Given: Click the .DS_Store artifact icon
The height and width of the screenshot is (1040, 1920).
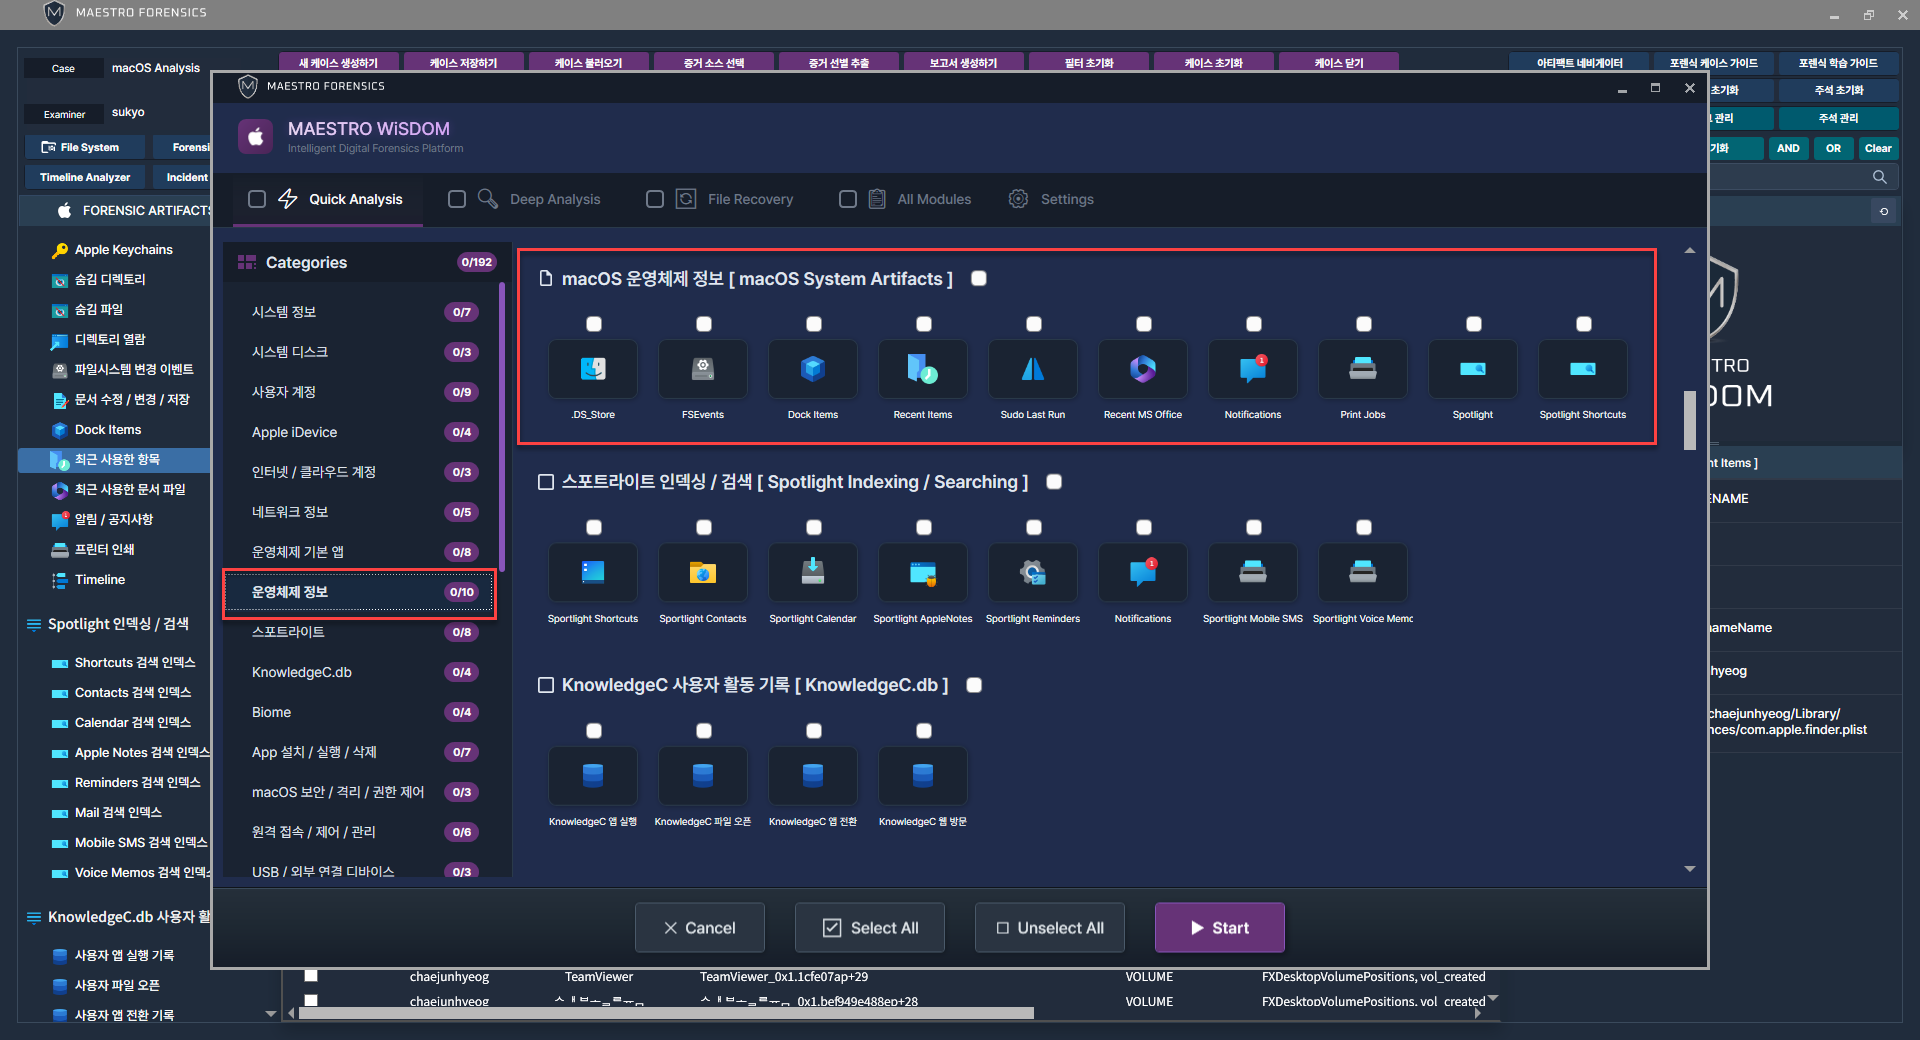Looking at the screenshot, I should [593, 370].
